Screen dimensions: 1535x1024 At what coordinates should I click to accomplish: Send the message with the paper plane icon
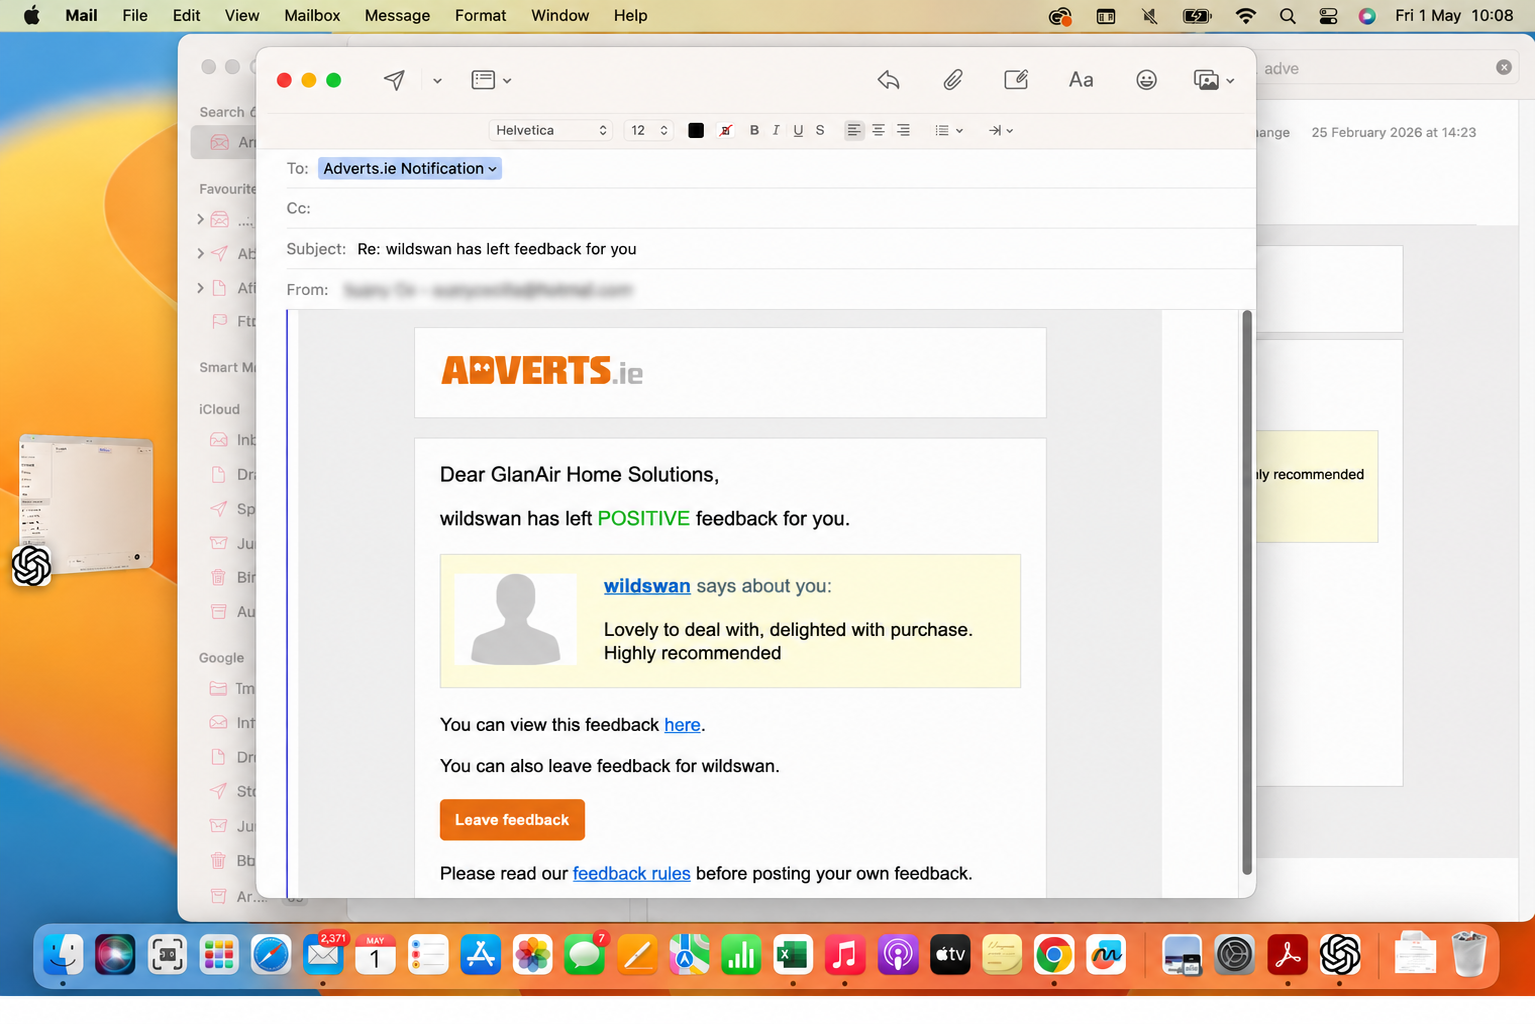pos(395,80)
